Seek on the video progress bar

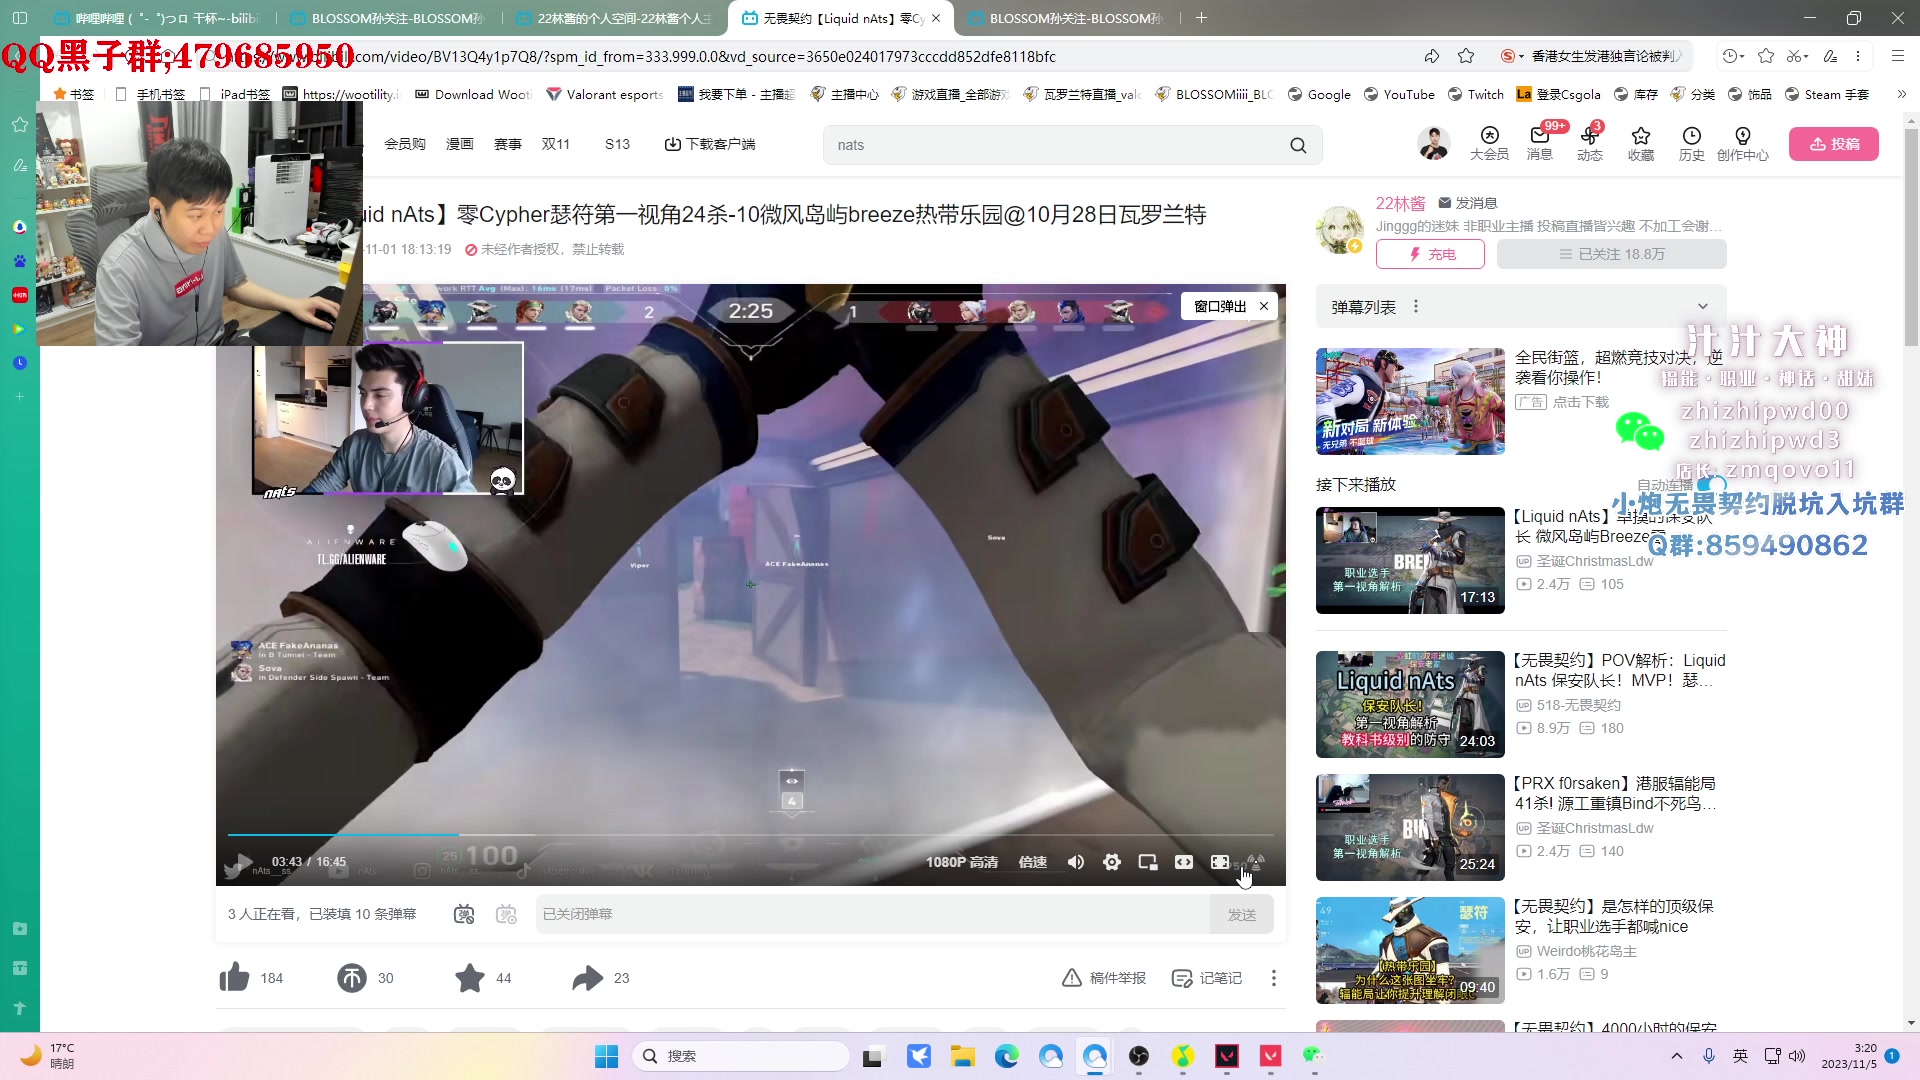tap(750, 834)
